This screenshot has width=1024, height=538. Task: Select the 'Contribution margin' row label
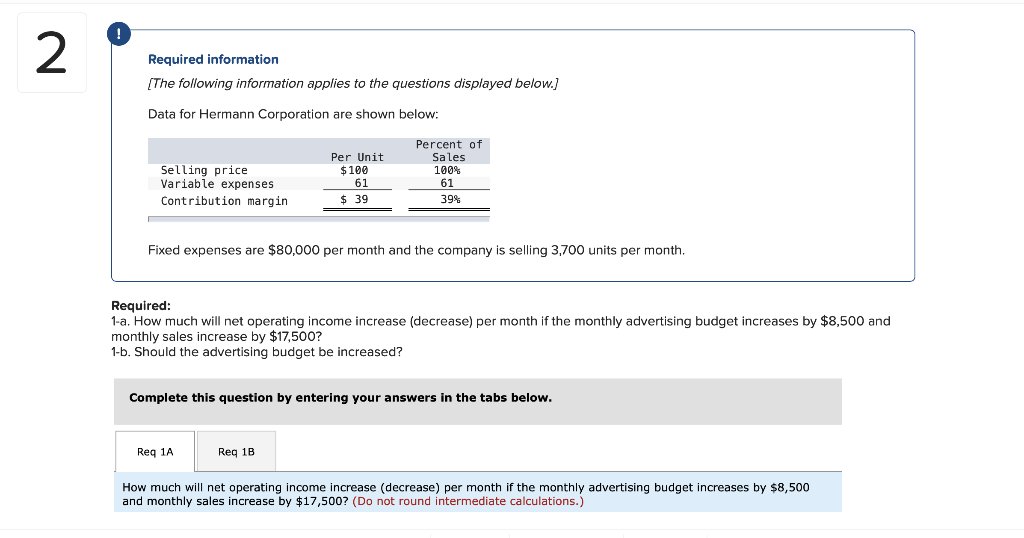click(224, 201)
